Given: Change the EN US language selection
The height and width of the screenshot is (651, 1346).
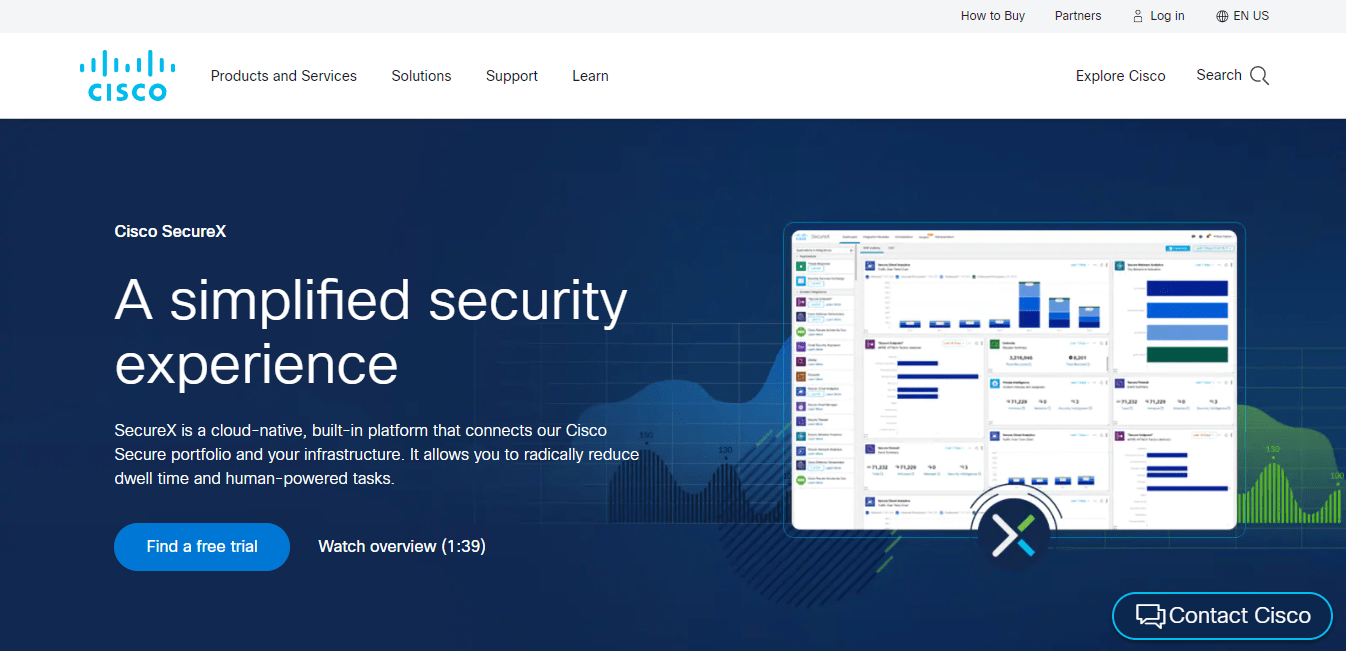Looking at the screenshot, I should click(1251, 16).
